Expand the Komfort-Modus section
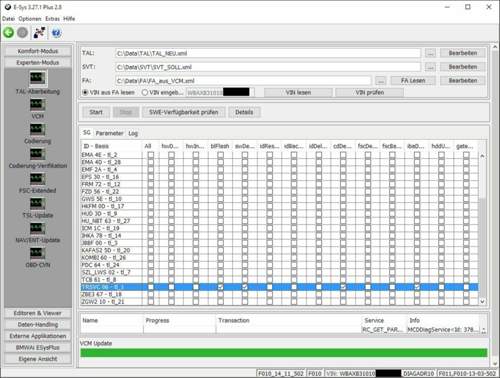The height and width of the screenshot is (378, 500). coord(38,51)
